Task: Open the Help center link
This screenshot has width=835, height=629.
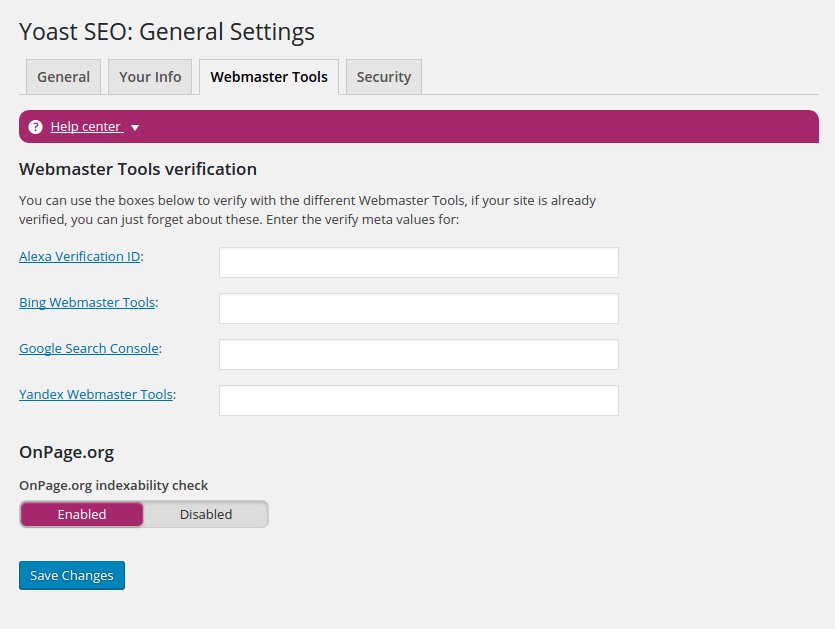Action: tap(87, 127)
